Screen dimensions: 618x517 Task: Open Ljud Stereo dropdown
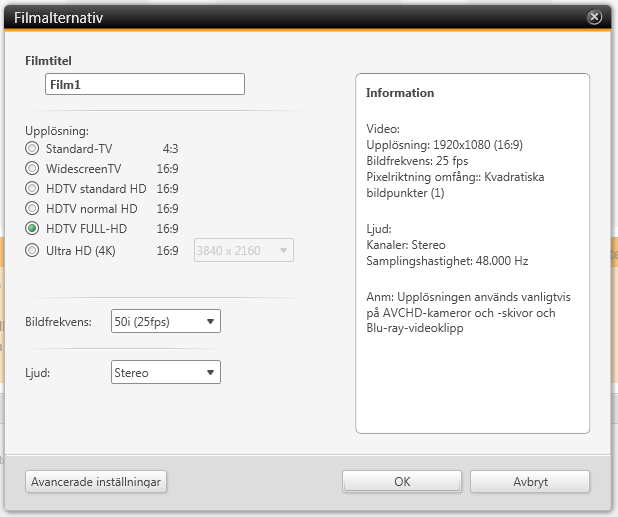(x=166, y=372)
